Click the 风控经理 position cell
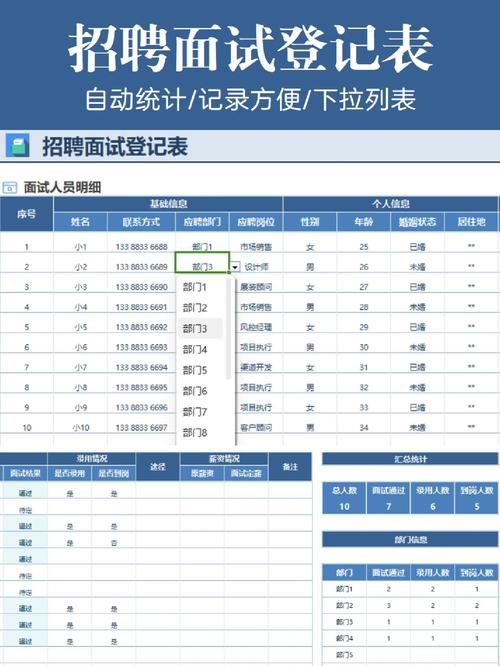The width and height of the screenshot is (500, 666). coord(256,327)
